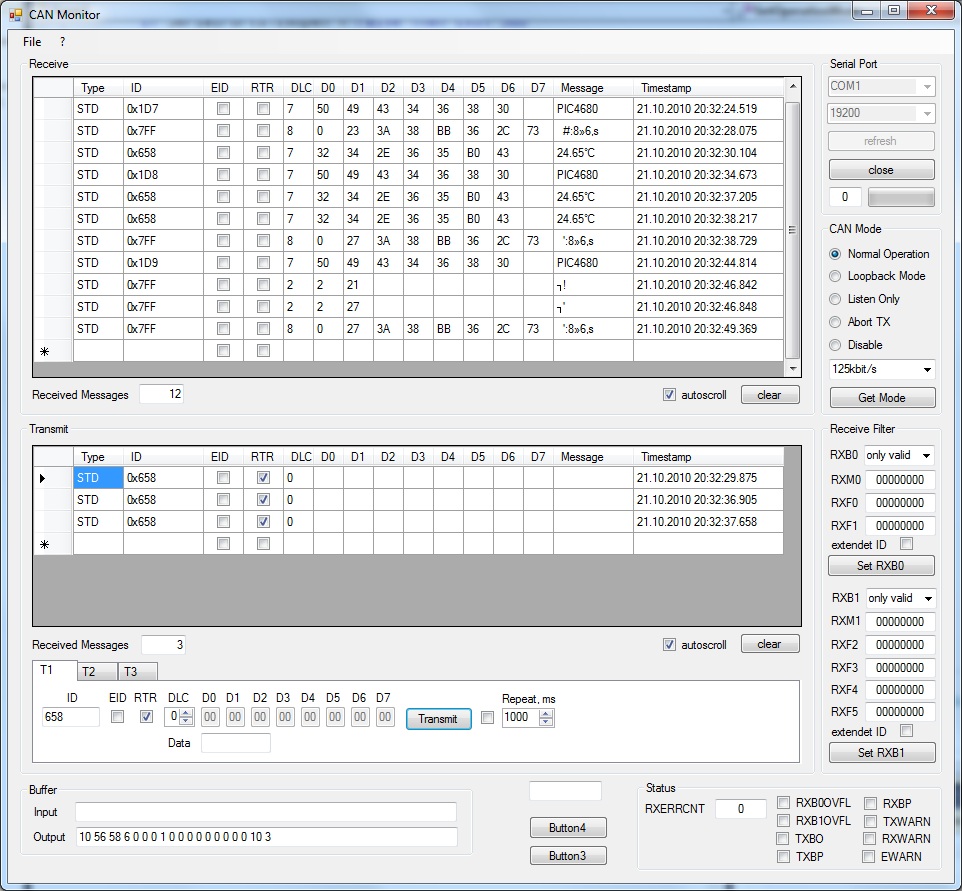Click the Buffer Output field
Viewport: 962px width, 891px height.
pos(266,837)
